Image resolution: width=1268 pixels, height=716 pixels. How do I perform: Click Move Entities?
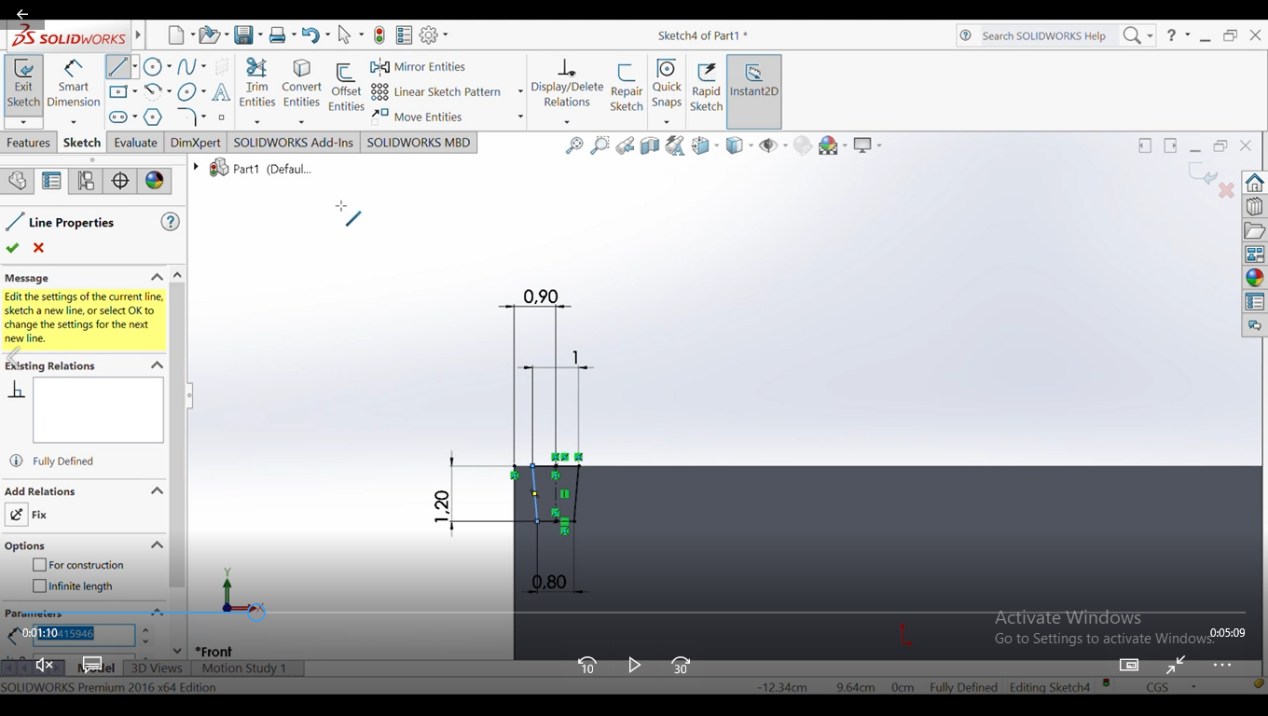[x=416, y=117]
